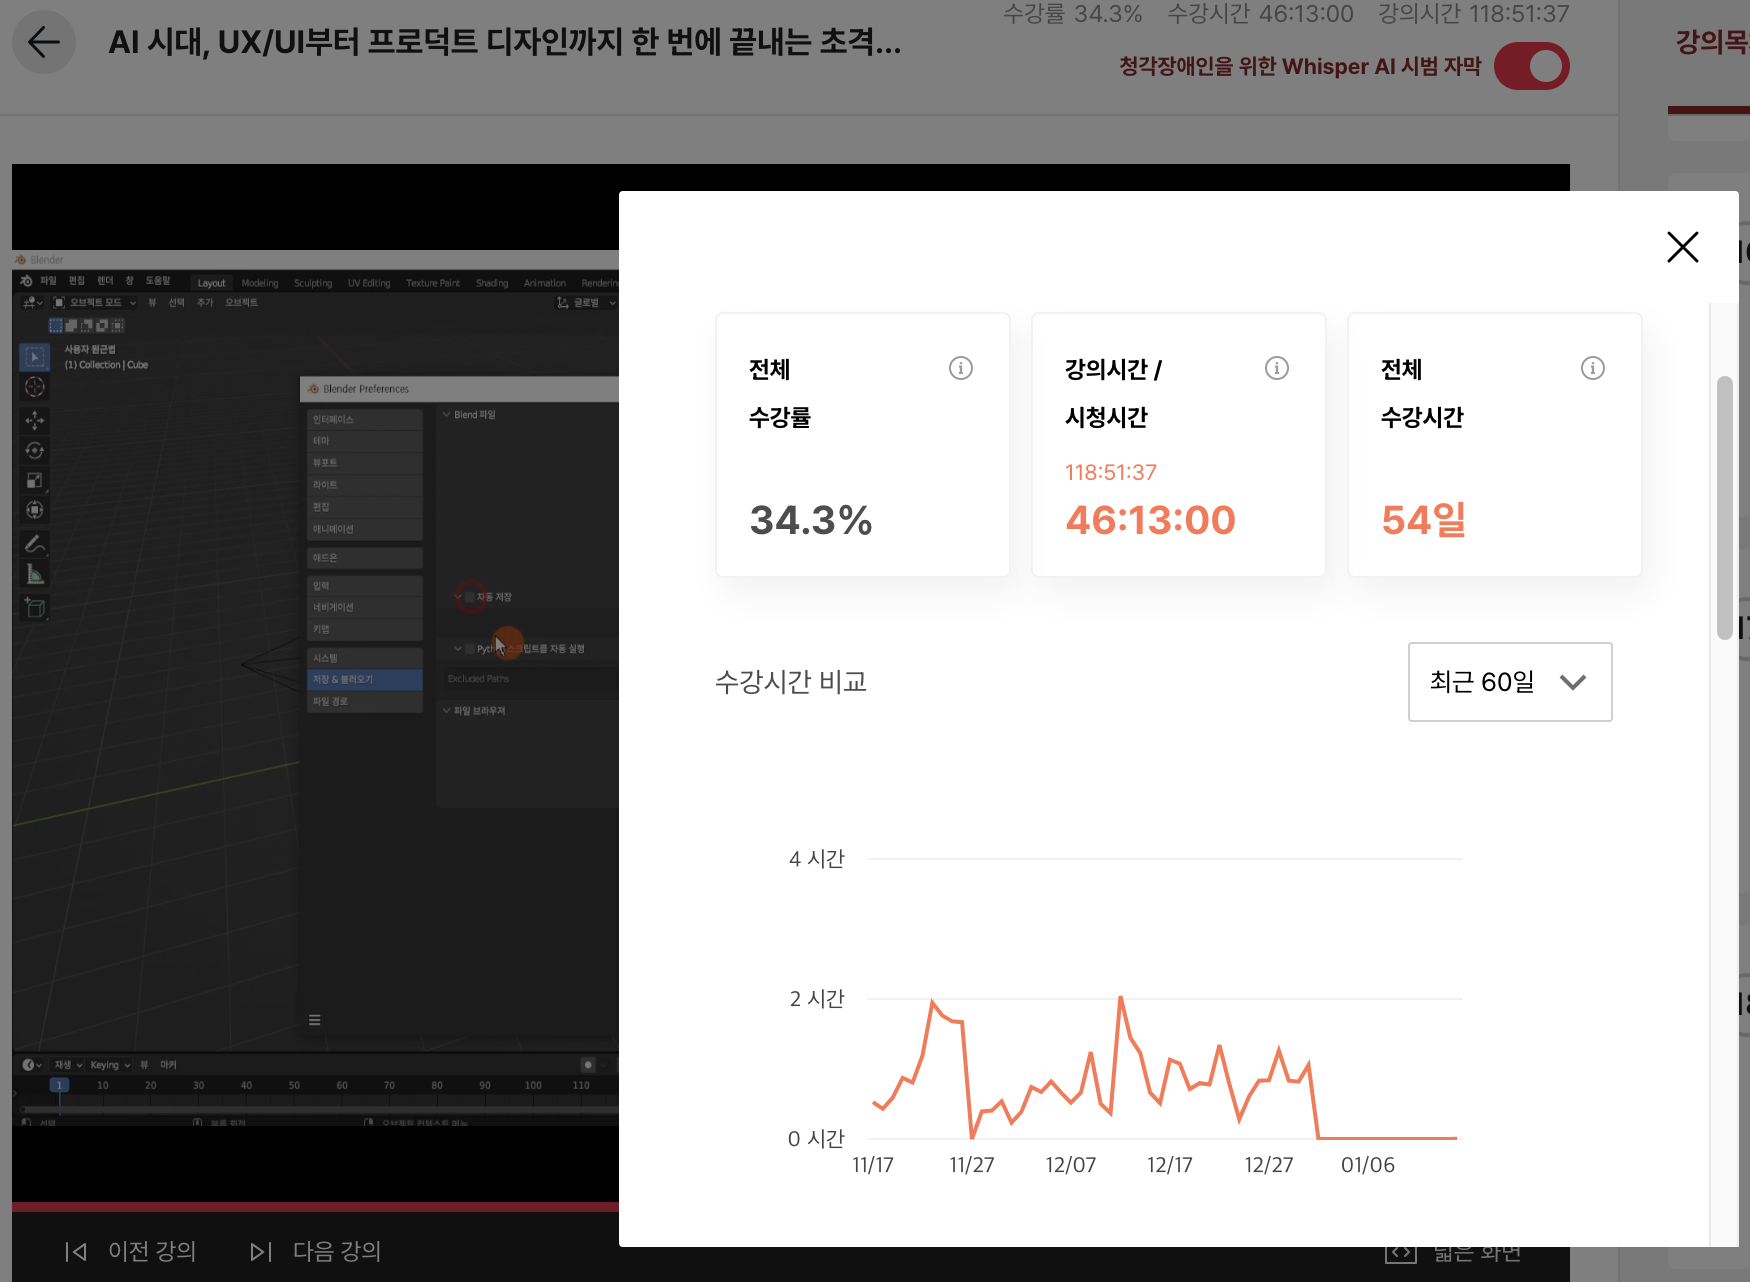Select 저장 & 불러오기 in Blender Preferences

[365, 679]
